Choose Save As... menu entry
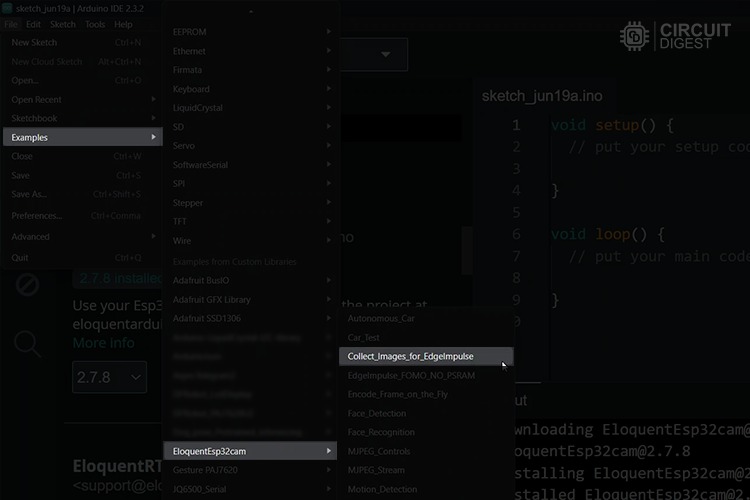Screen dimensions: 750x500 (82, 194)
